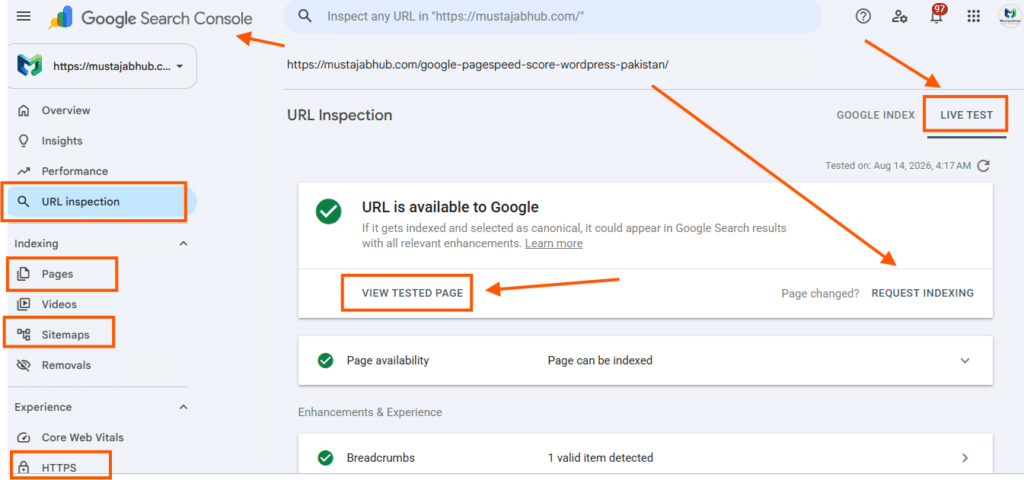Open notifications bell with 97 badge
The image size is (1024, 480).
pyautogui.click(x=936, y=16)
